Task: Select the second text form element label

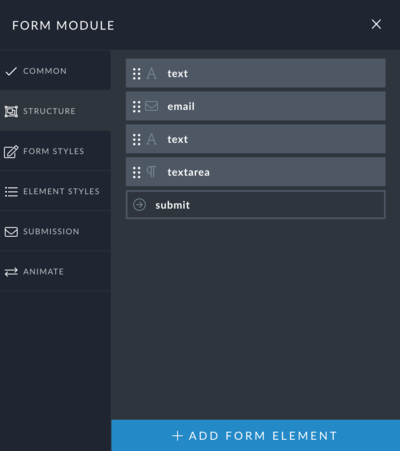Action: (x=177, y=140)
